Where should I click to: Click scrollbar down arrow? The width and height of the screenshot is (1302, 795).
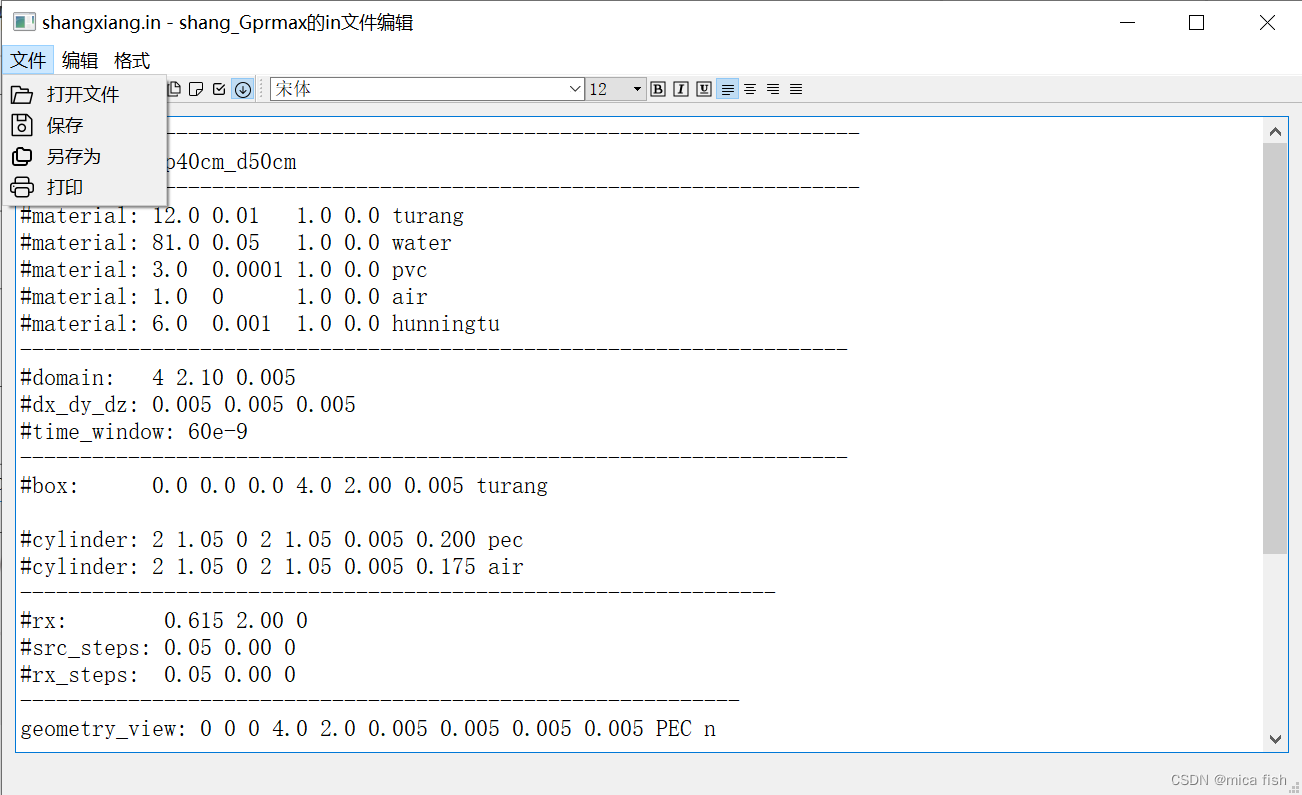tap(1275, 739)
